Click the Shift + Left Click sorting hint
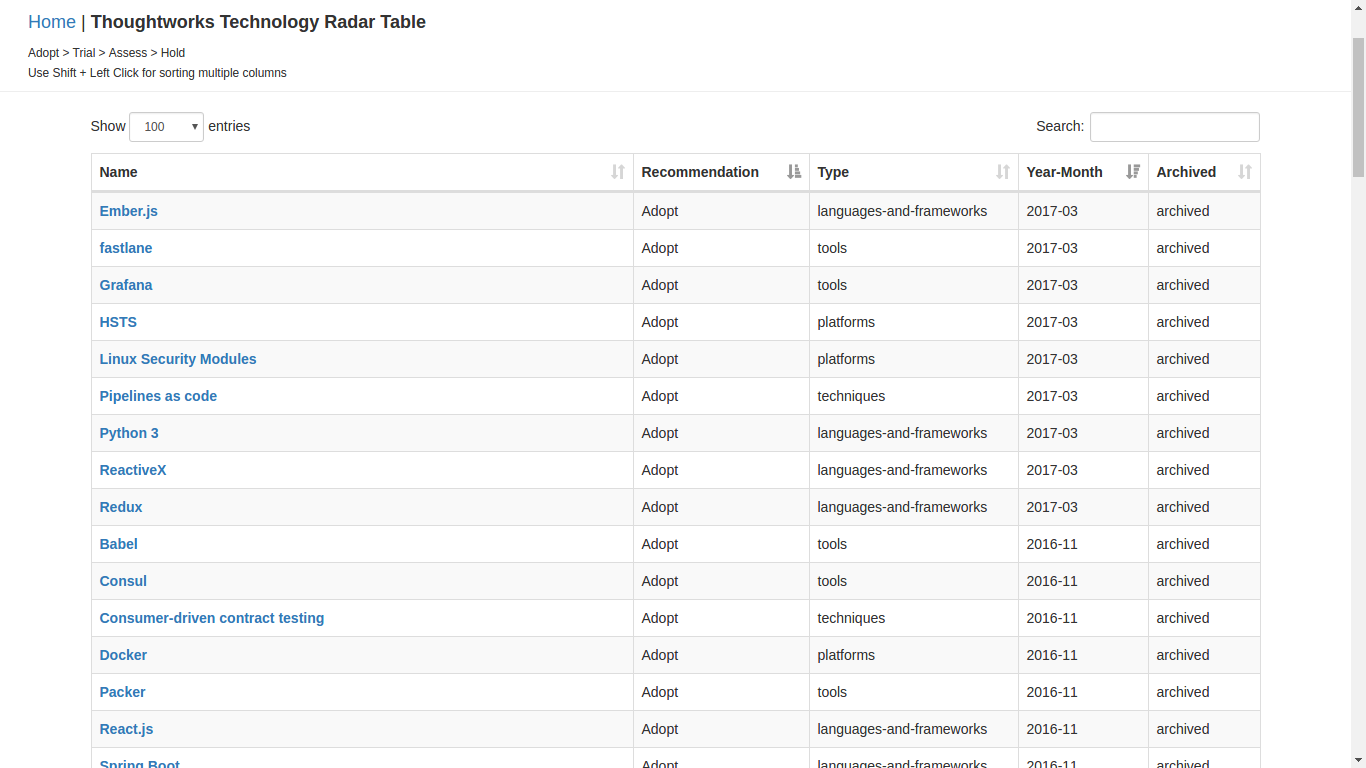Image resolution: width=1366 pixels, height=768 pixels. 157,73
